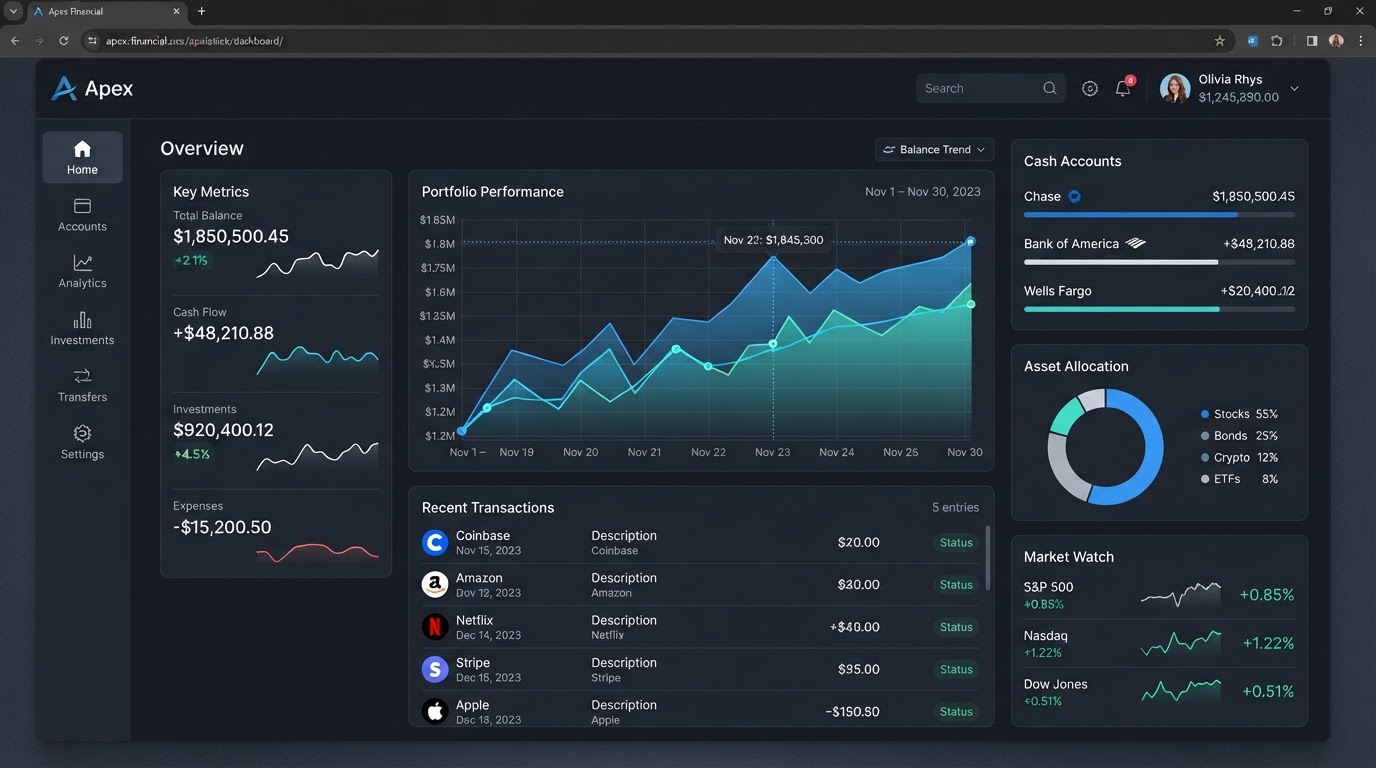1376x768 pixels.
Task: Go back using the browser back arrow
Action: [15, 41]
